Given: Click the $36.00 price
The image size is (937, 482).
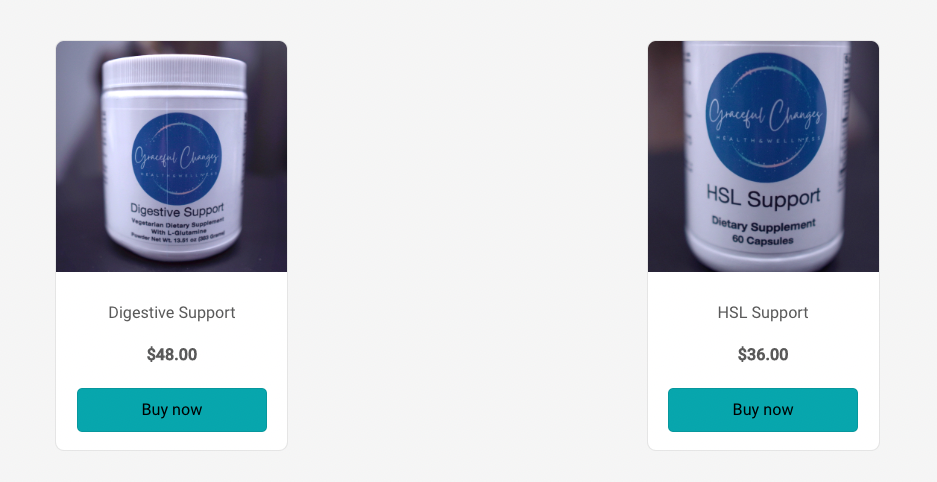Looking at the screenshot, I should [x=763, y=354].
